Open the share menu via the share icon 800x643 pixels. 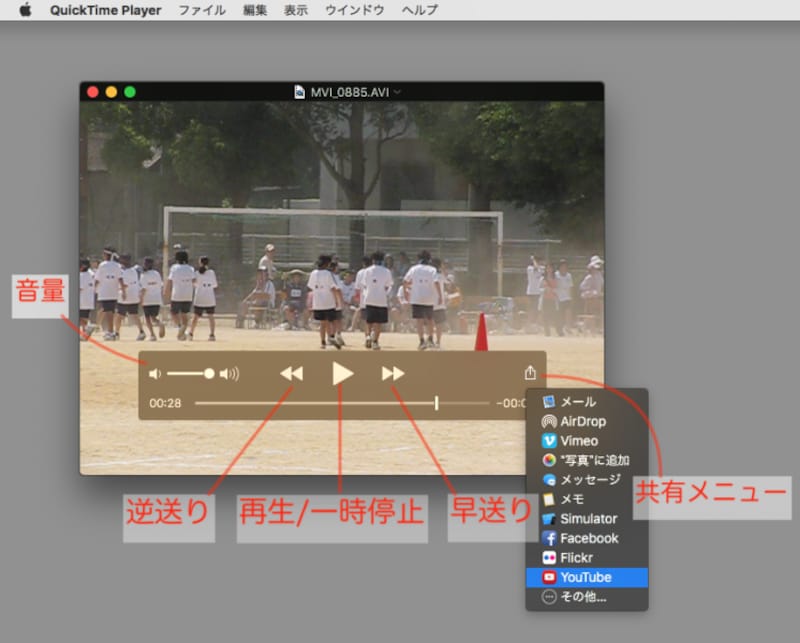[x=530, y=371]
